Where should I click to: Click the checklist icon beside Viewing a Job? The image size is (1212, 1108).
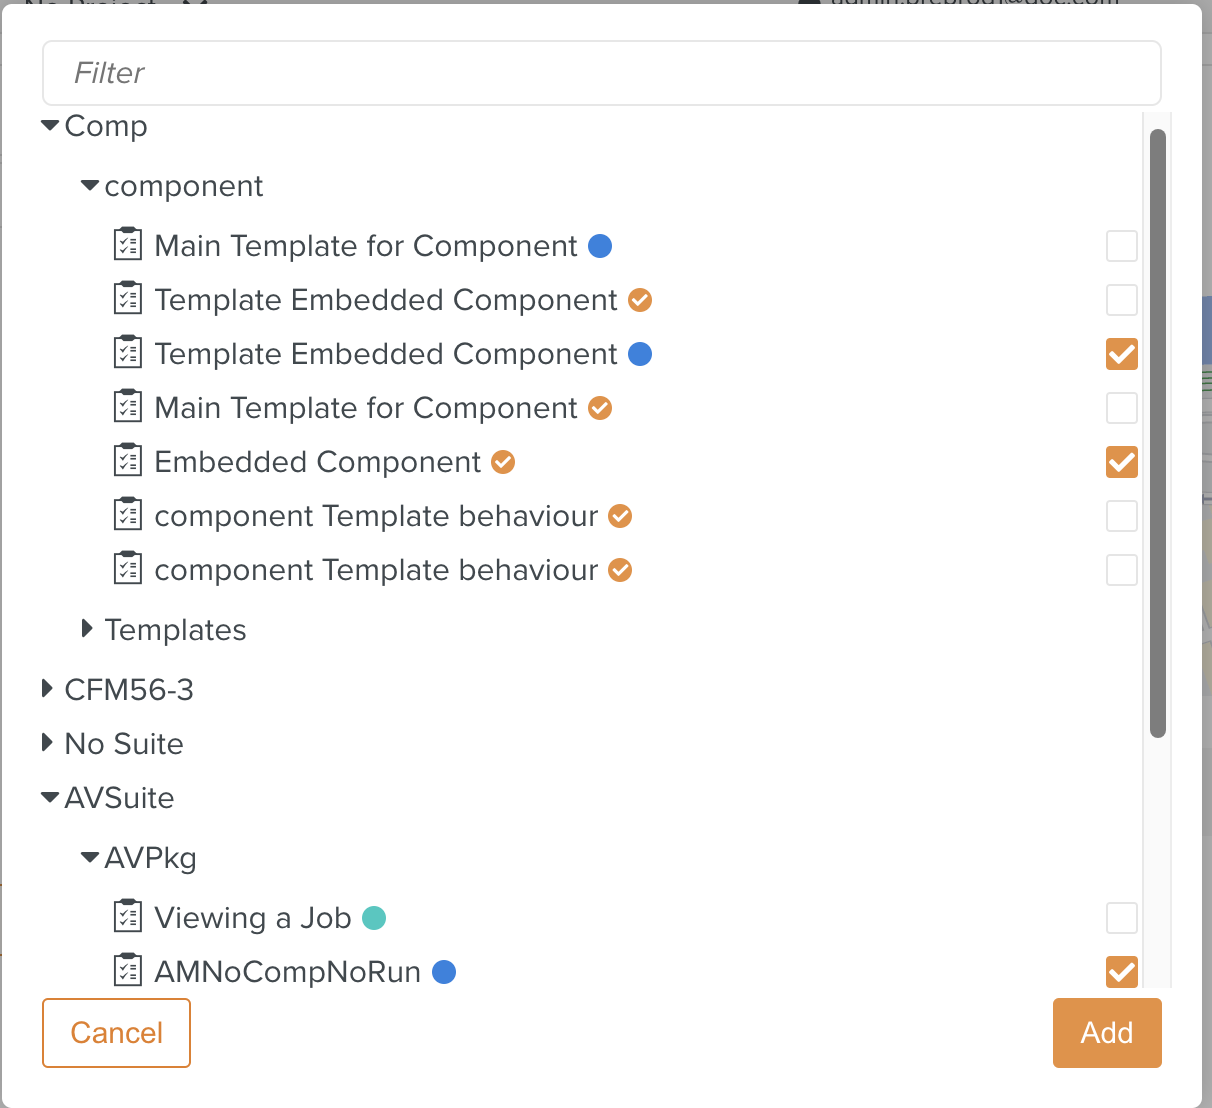click(127, 917)
